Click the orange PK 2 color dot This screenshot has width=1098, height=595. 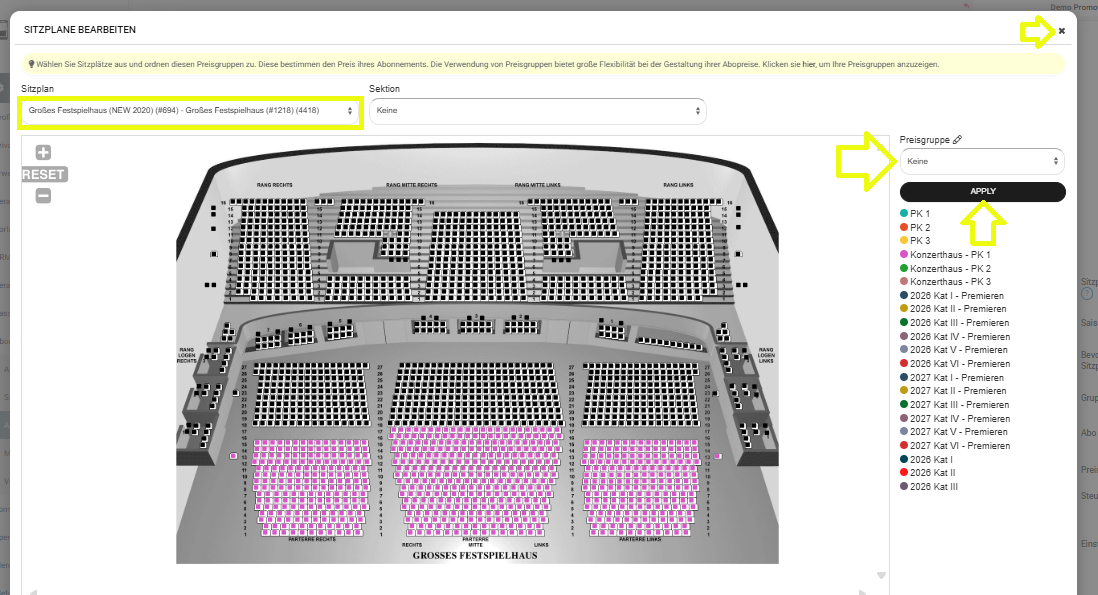coord(904,228)
